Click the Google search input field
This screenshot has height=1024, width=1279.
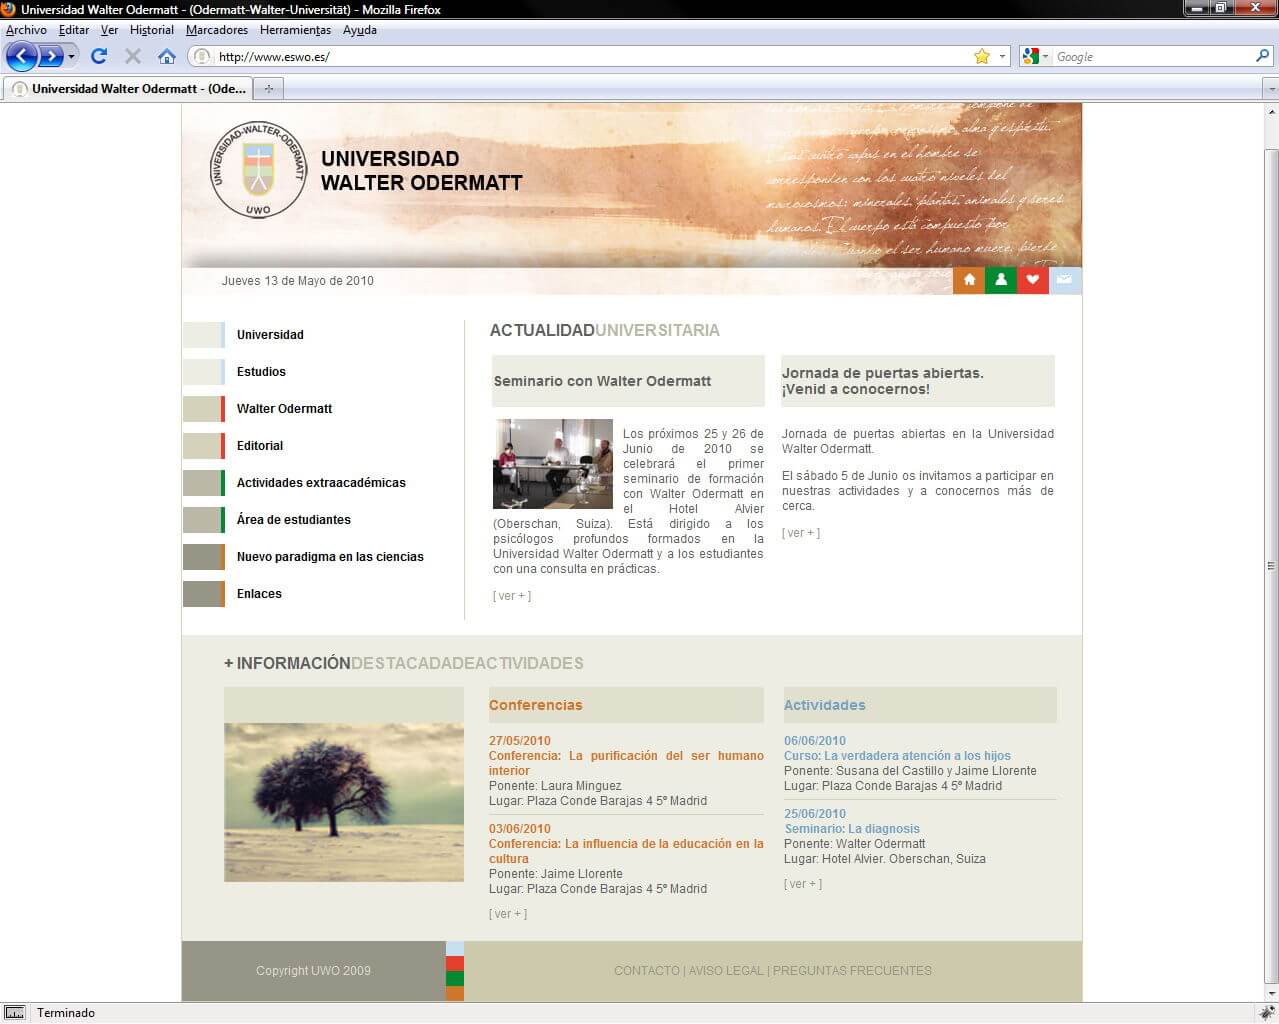point(1152,57)
